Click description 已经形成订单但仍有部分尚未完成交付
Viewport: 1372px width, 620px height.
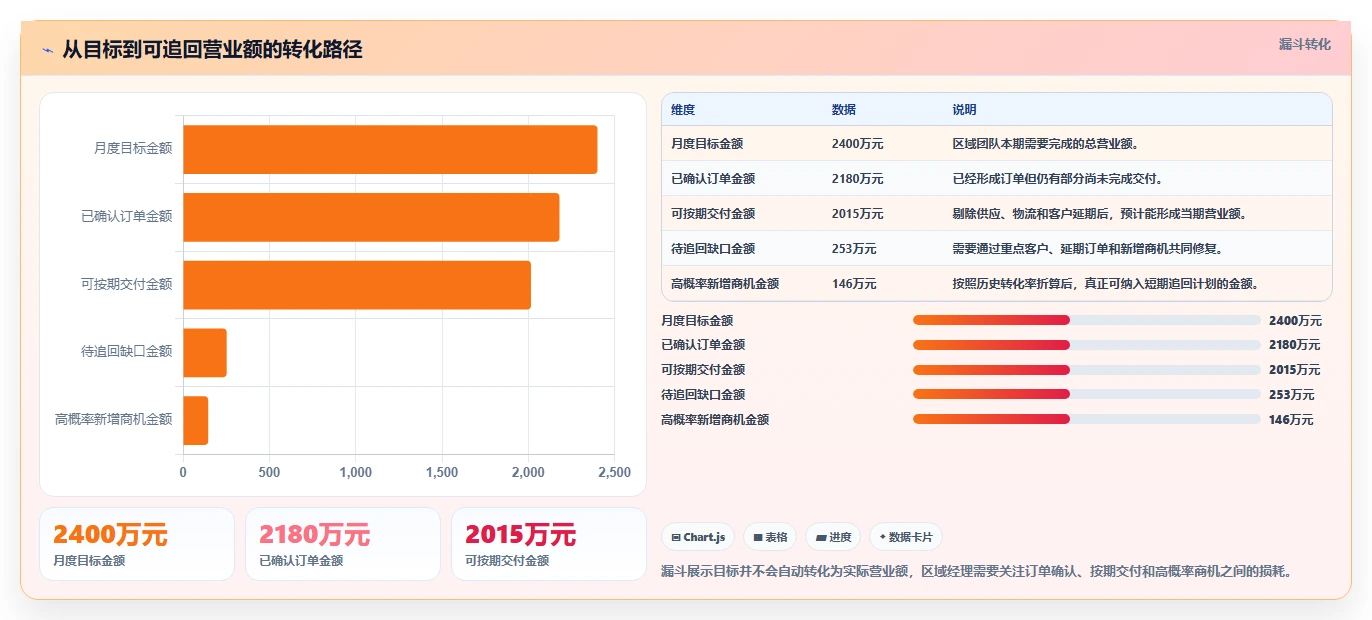pos(1058,179)
